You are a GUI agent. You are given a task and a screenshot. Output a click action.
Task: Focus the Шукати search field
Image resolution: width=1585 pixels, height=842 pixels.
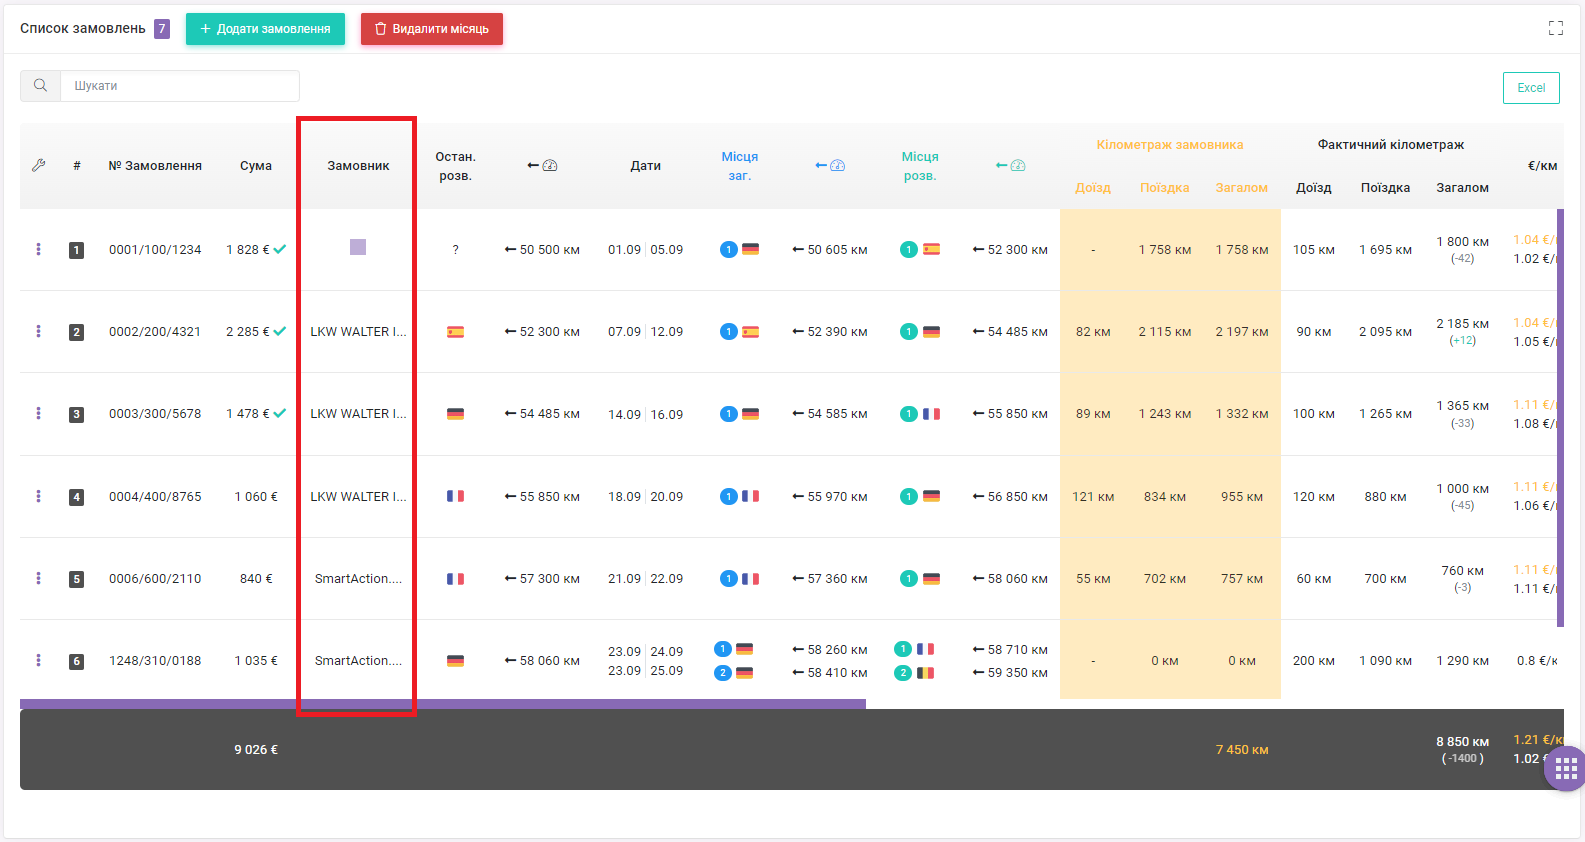pos(180,86)
